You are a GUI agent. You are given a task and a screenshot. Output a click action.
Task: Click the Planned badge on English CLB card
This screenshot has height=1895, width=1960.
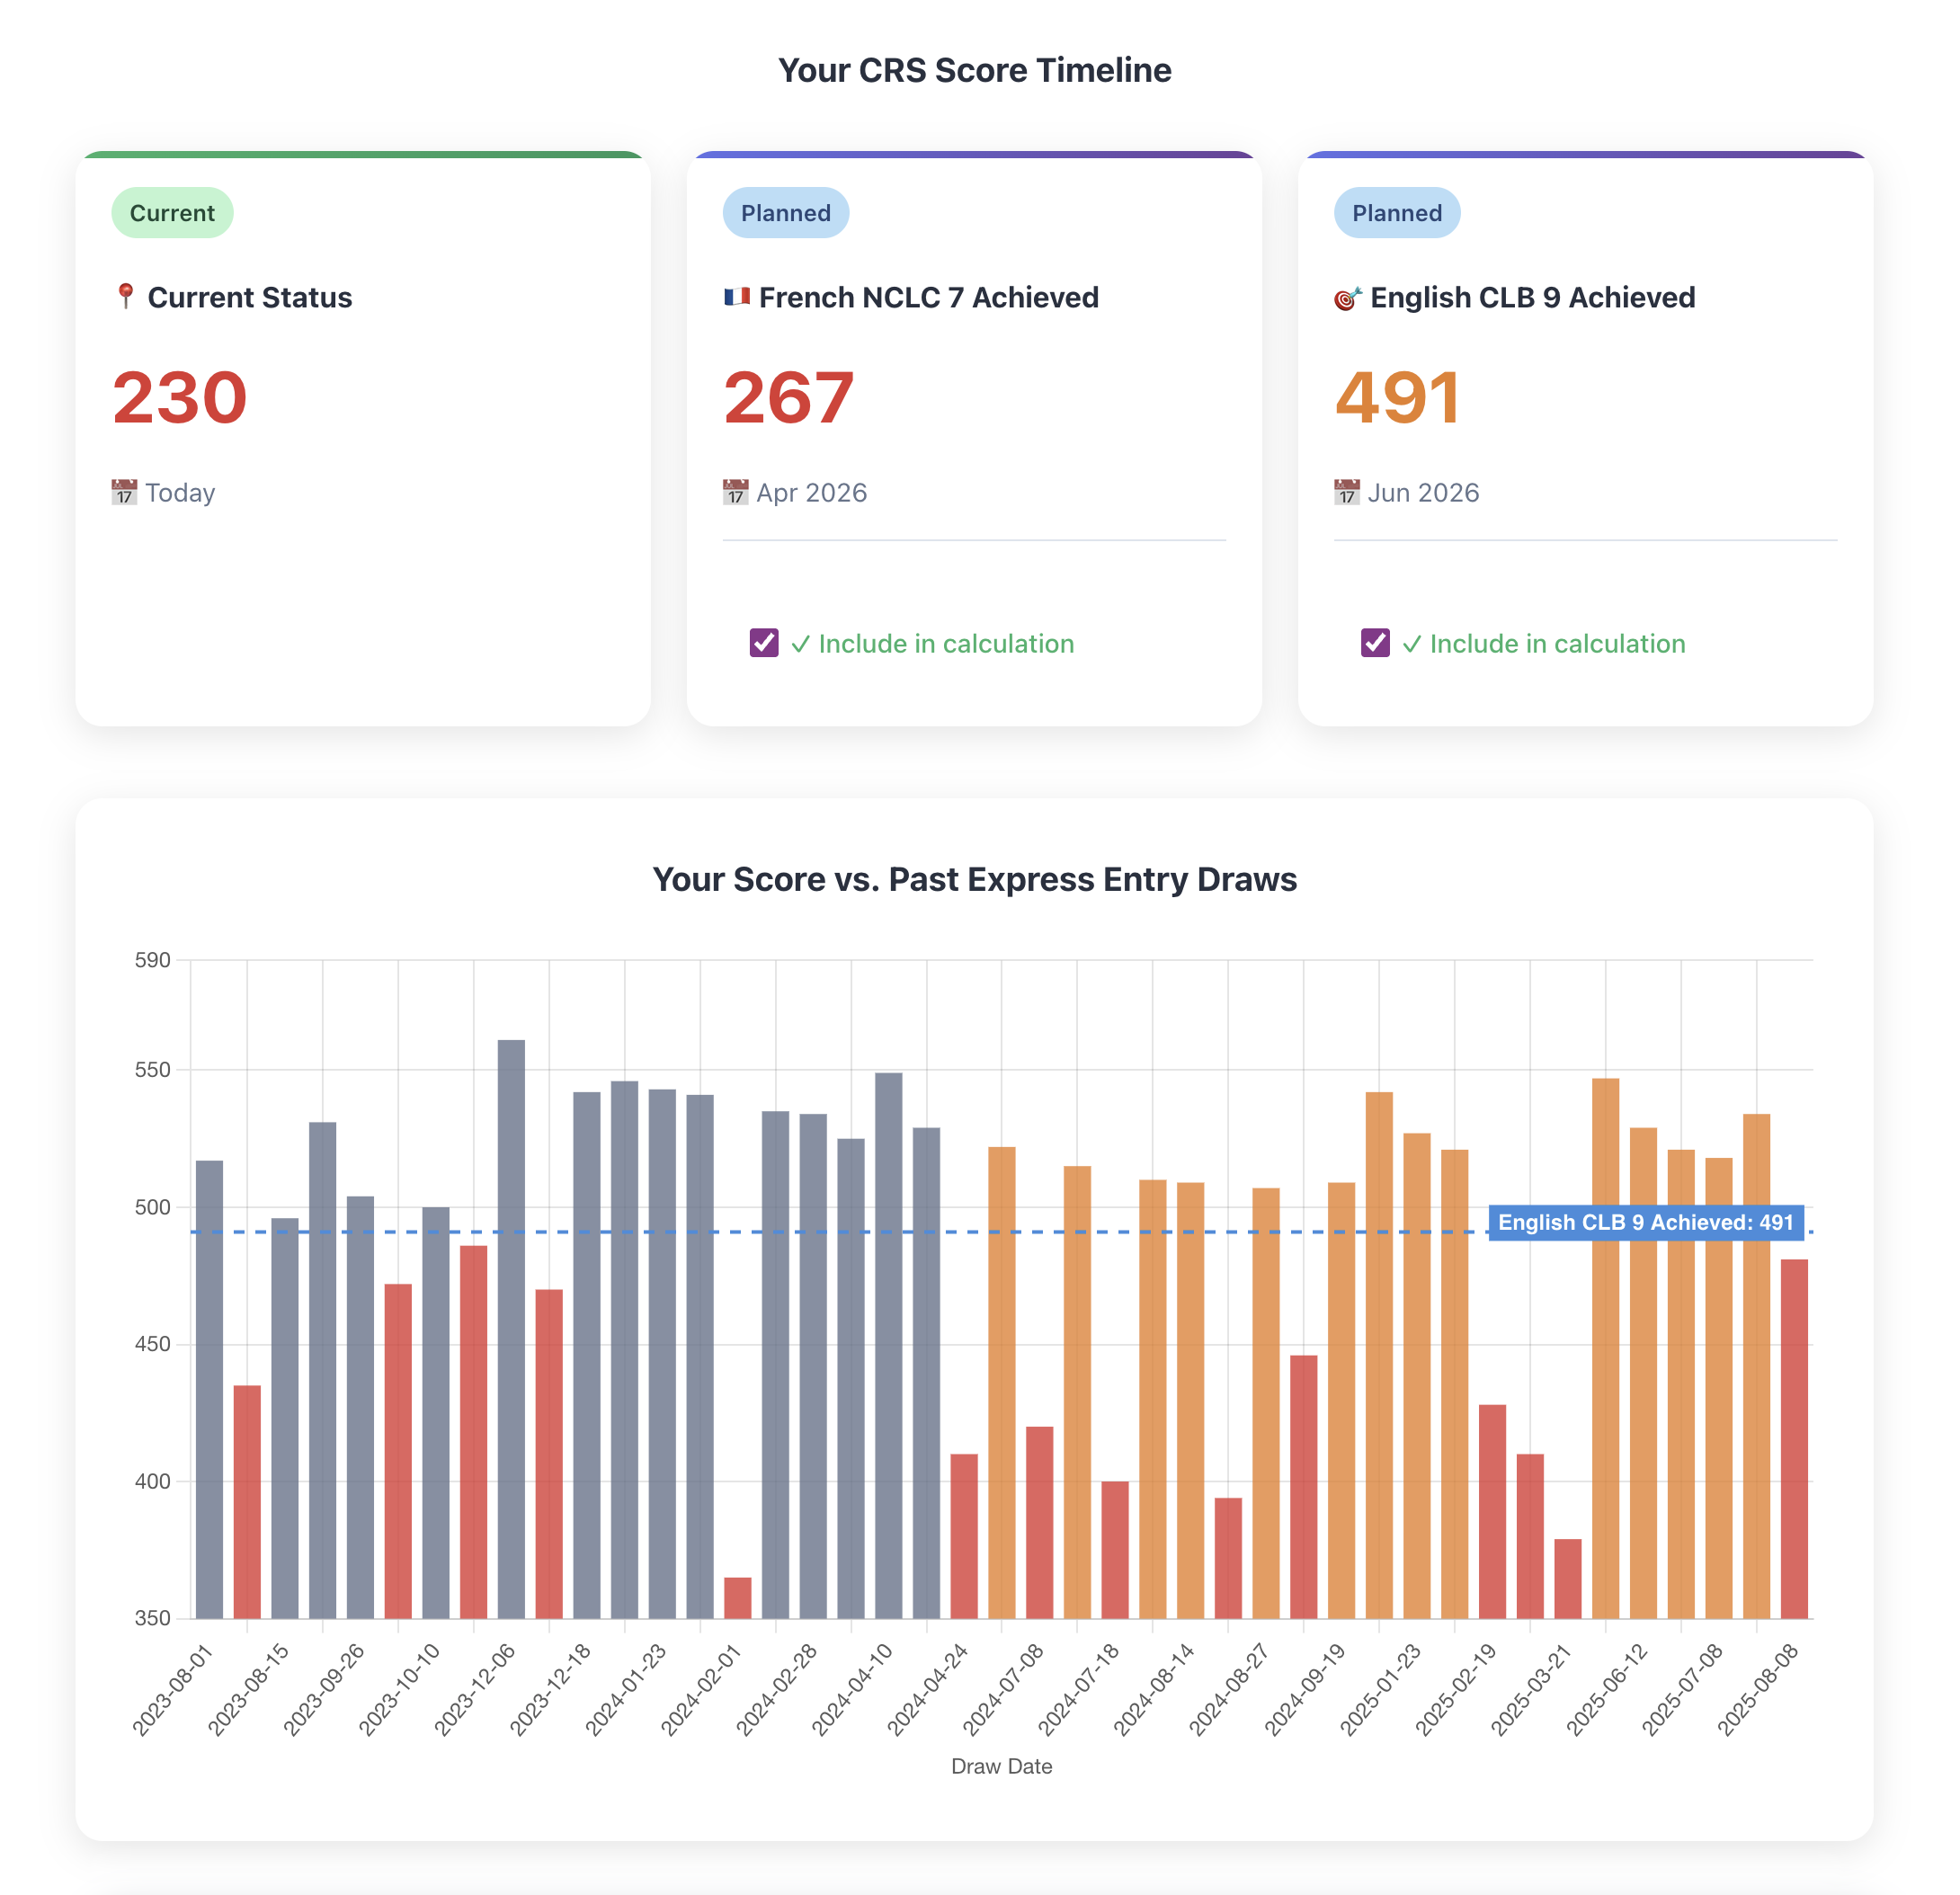pos(1397,213)
